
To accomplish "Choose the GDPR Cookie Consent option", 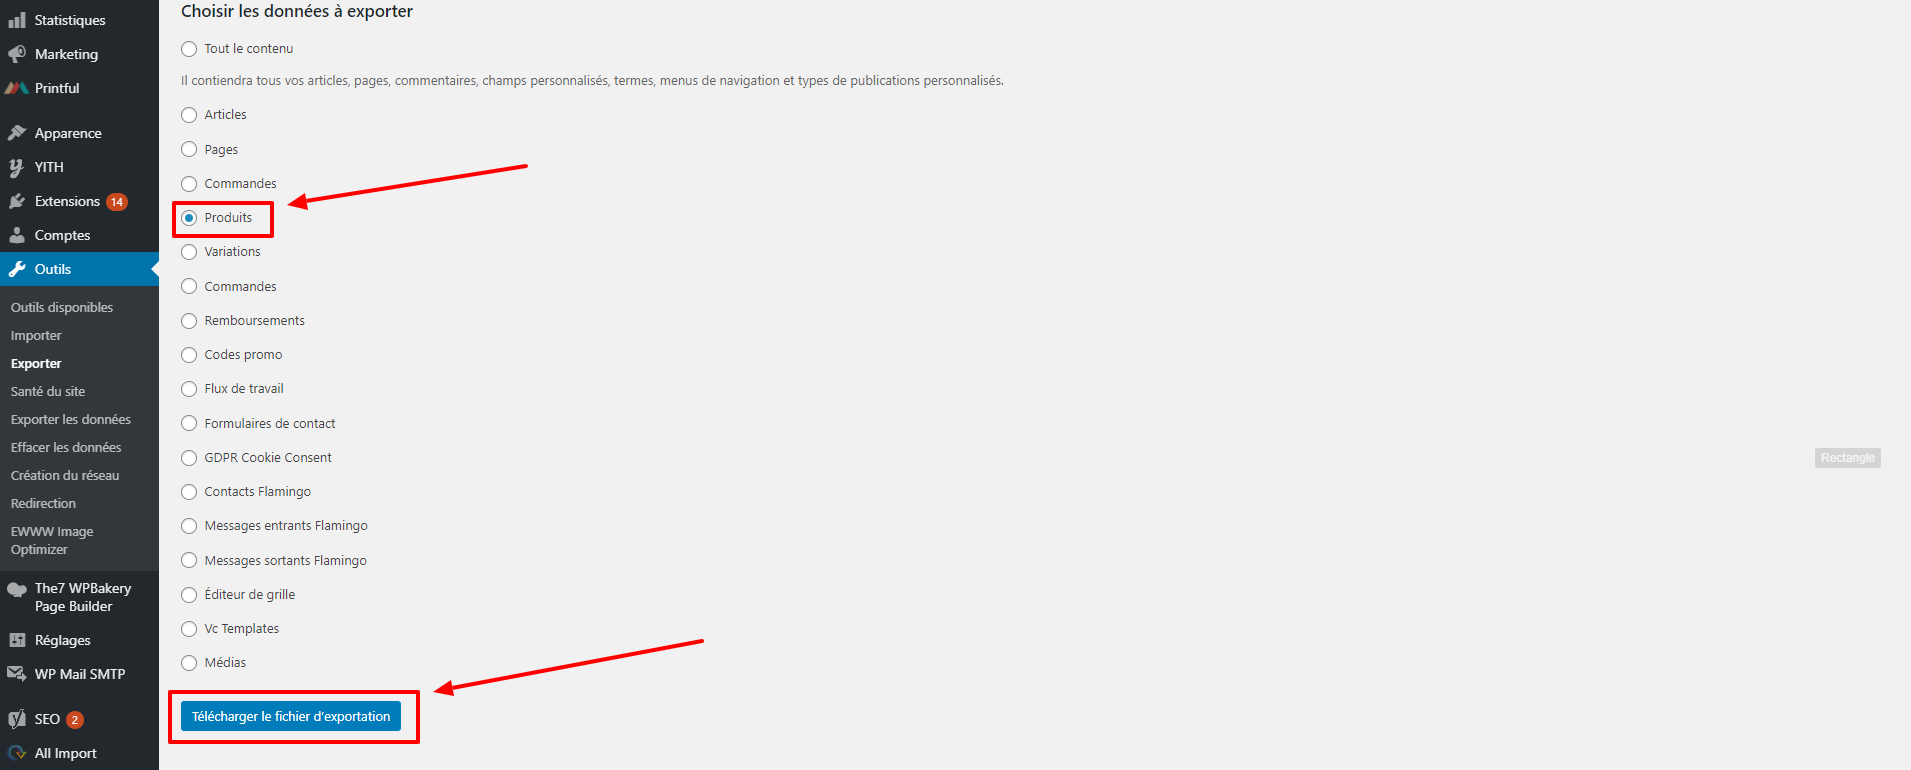I will tap(189, 458).
